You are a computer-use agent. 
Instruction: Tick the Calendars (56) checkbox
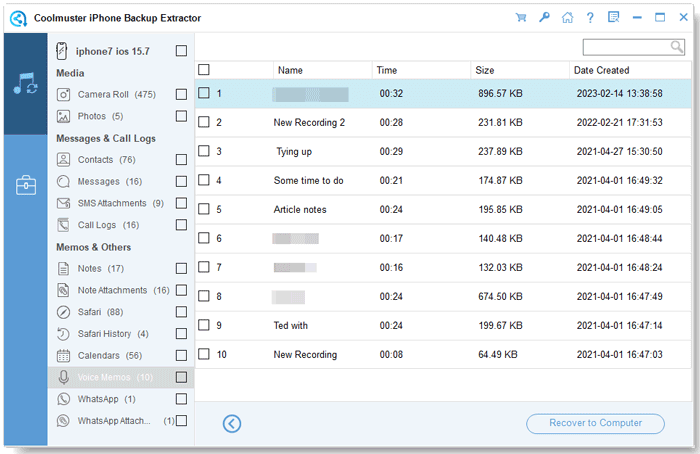181,355
